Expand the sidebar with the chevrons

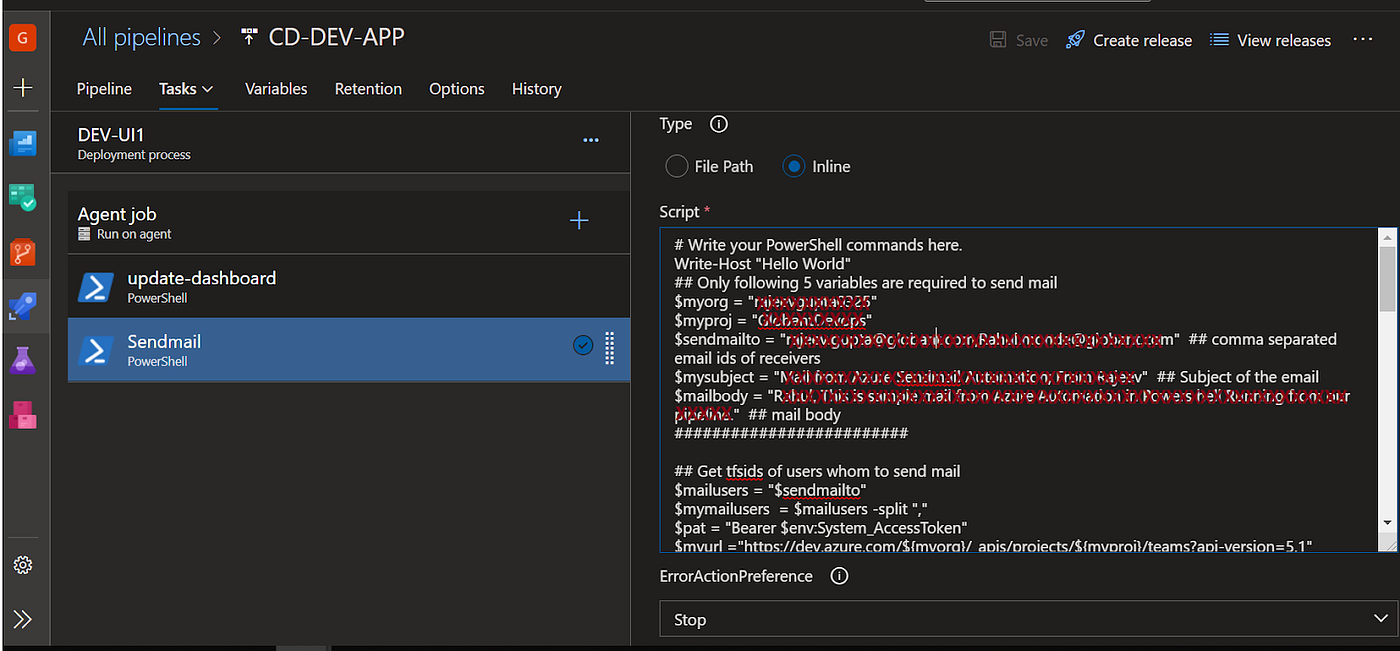[x=23, y=620]
